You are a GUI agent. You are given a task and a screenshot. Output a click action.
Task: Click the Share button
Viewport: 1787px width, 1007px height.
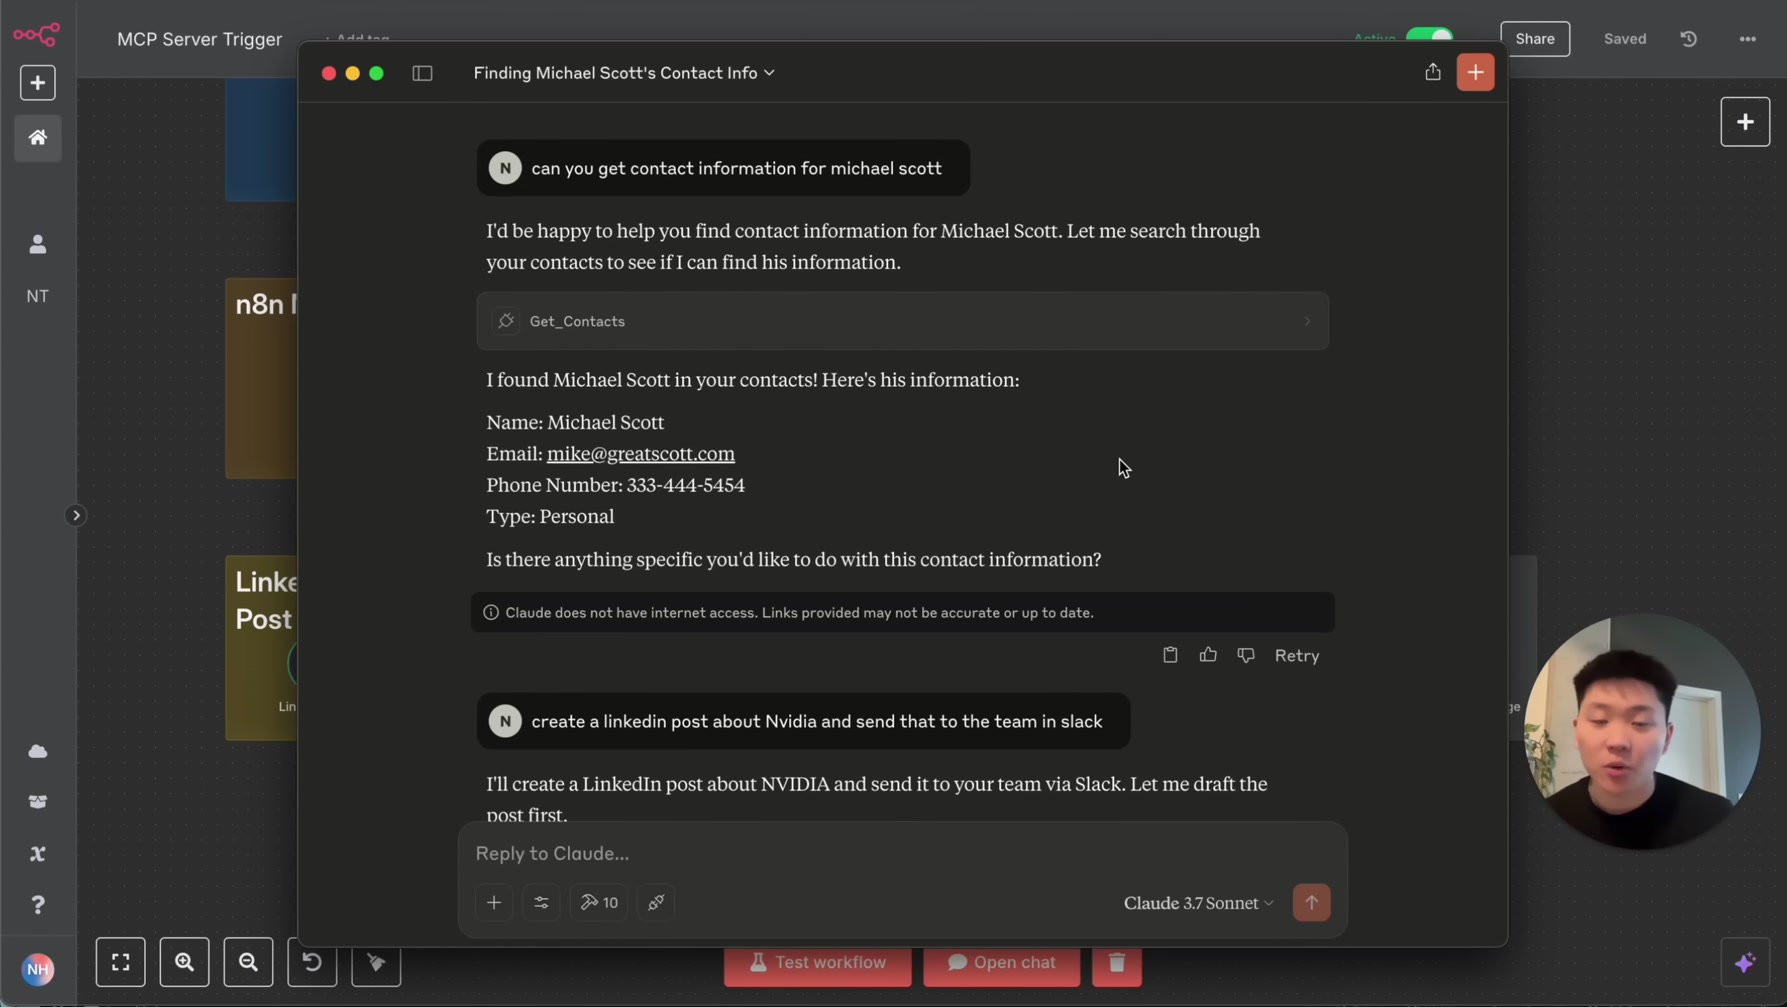(x=1535, y=39)
